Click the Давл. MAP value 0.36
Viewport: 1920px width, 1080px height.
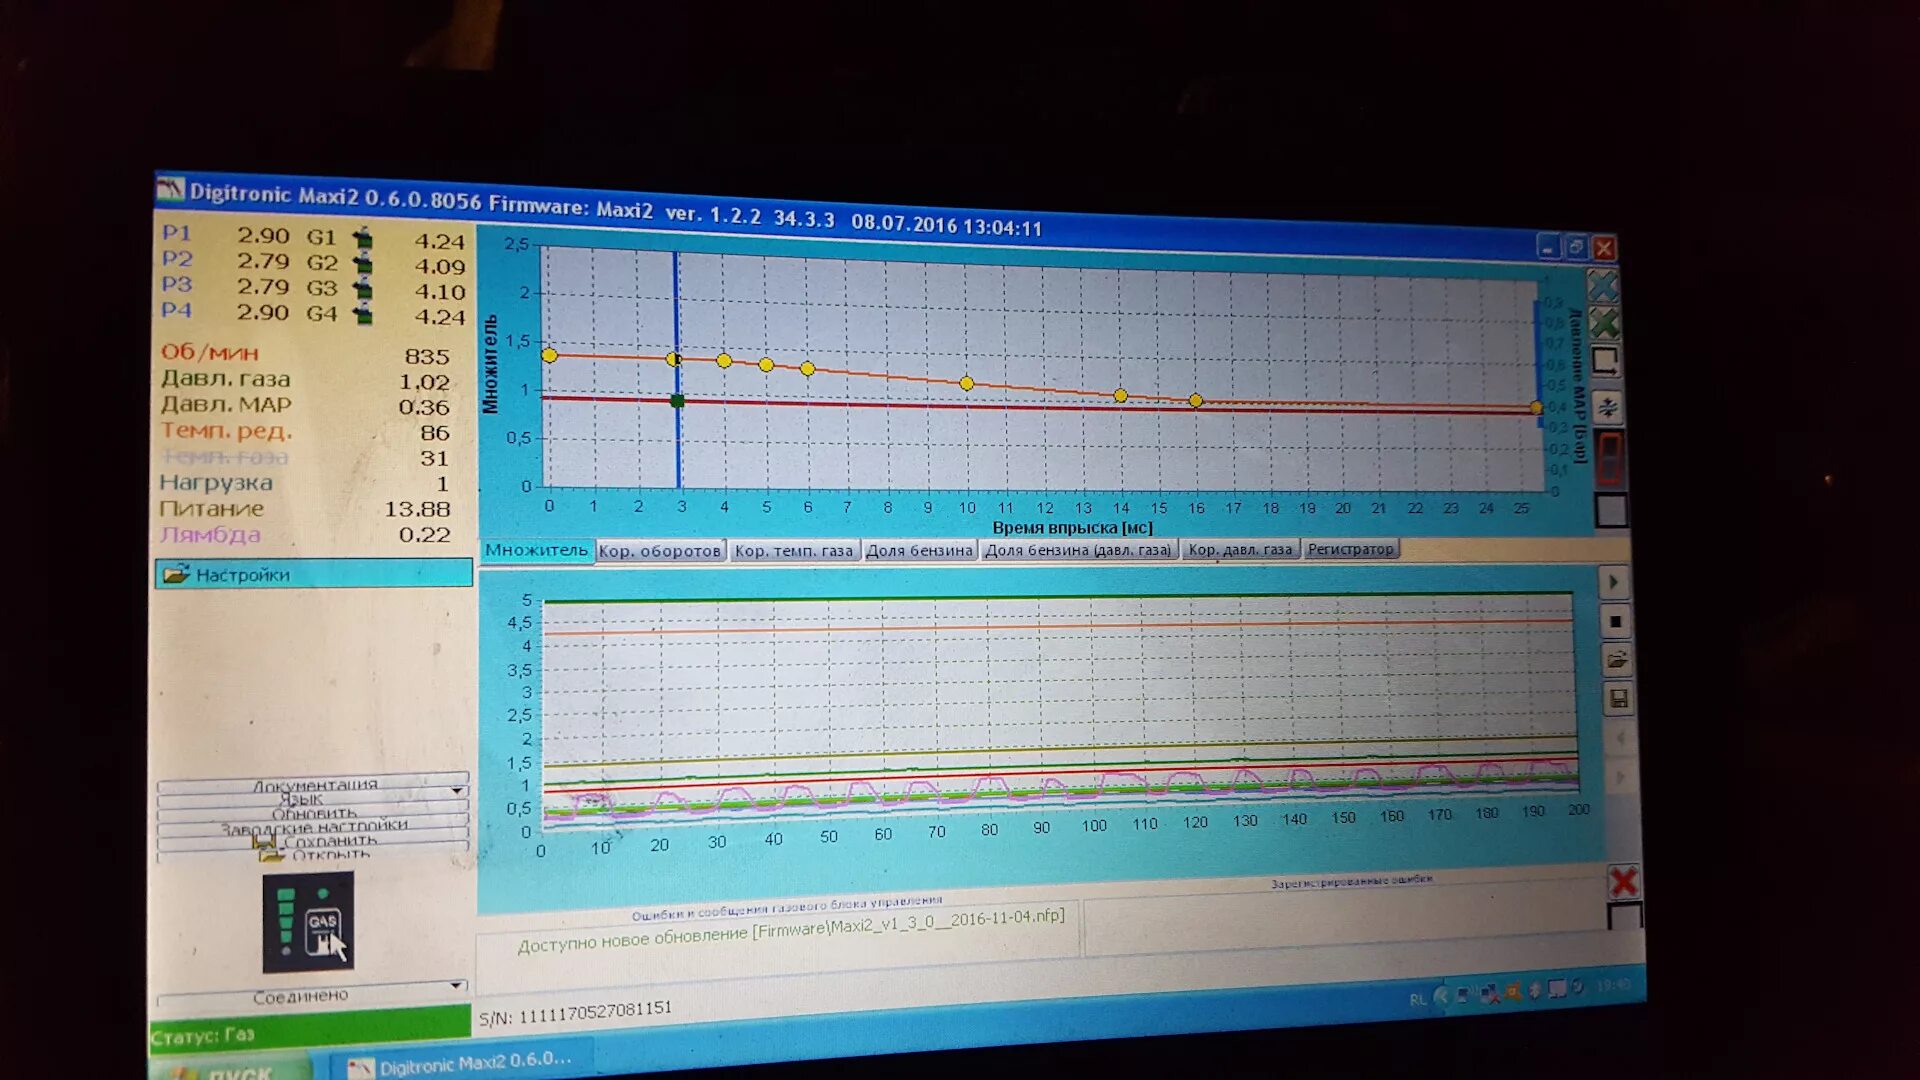click(424, 407)
